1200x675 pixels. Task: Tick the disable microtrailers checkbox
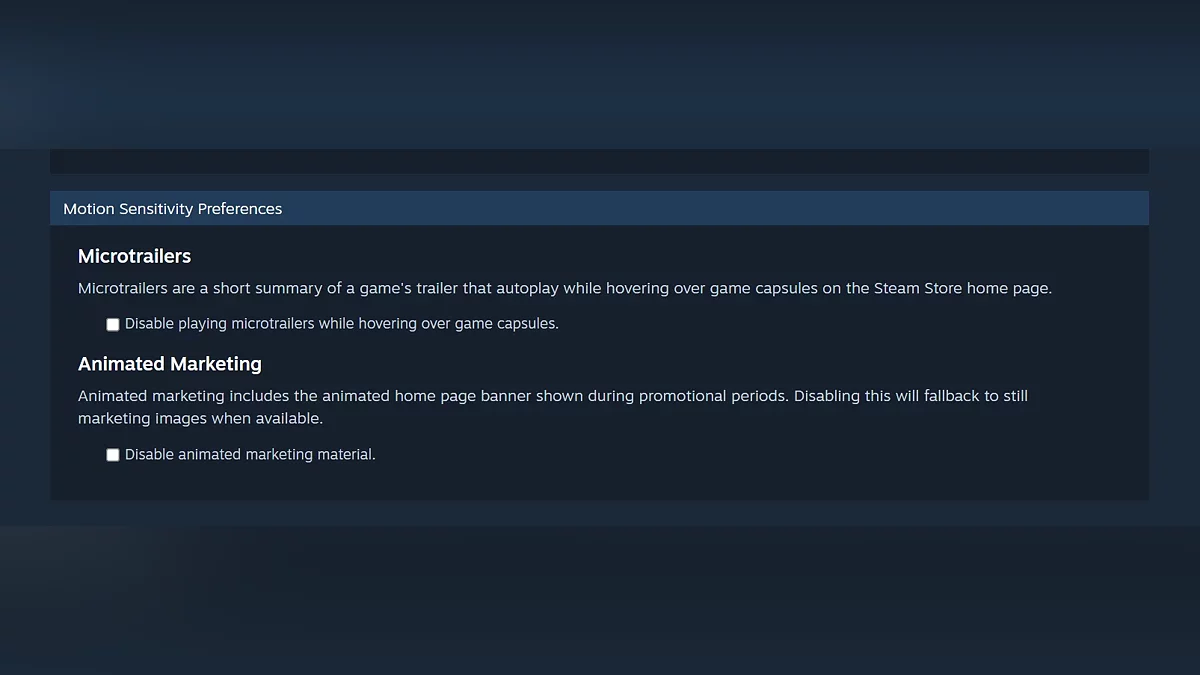(113, 325)
